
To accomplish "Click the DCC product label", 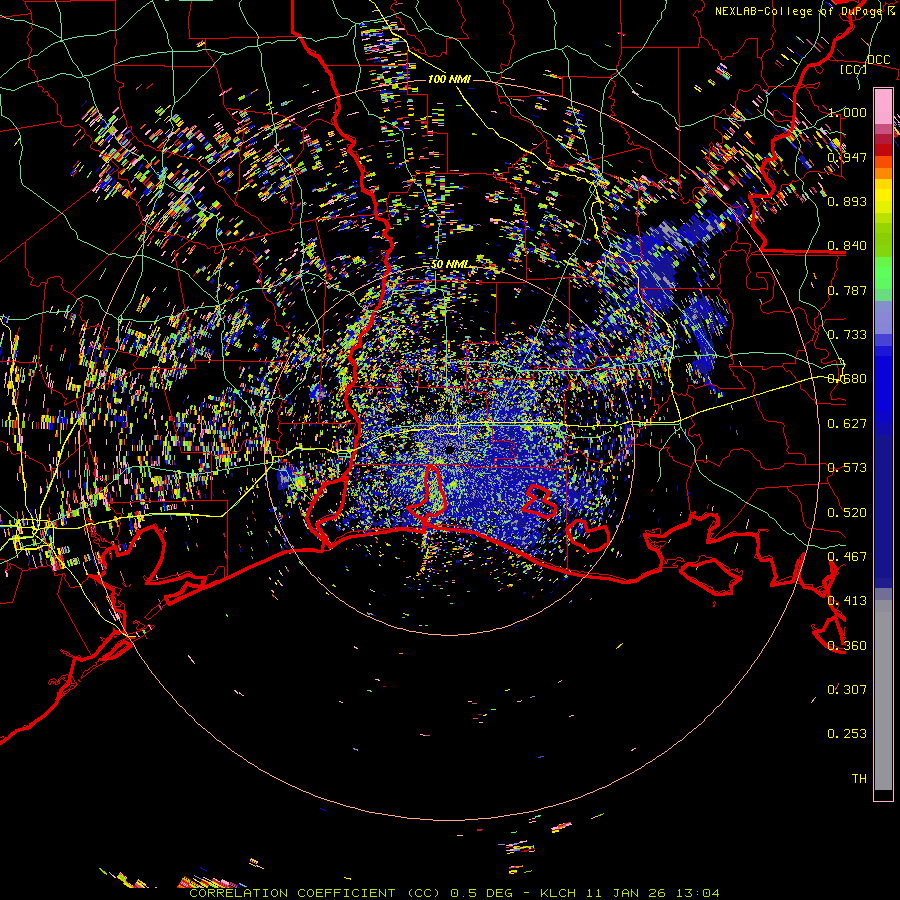I will coord(879,59).
